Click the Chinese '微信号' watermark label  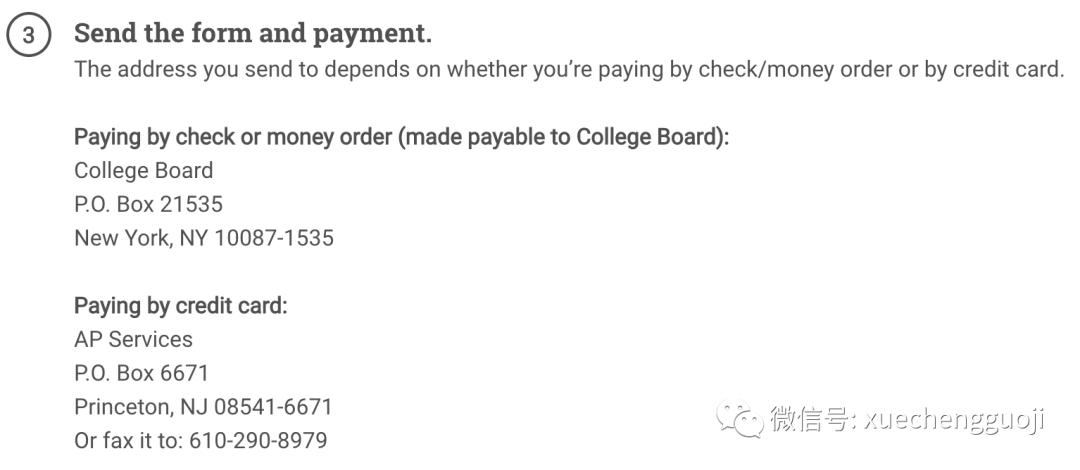[x=809, y=418]
